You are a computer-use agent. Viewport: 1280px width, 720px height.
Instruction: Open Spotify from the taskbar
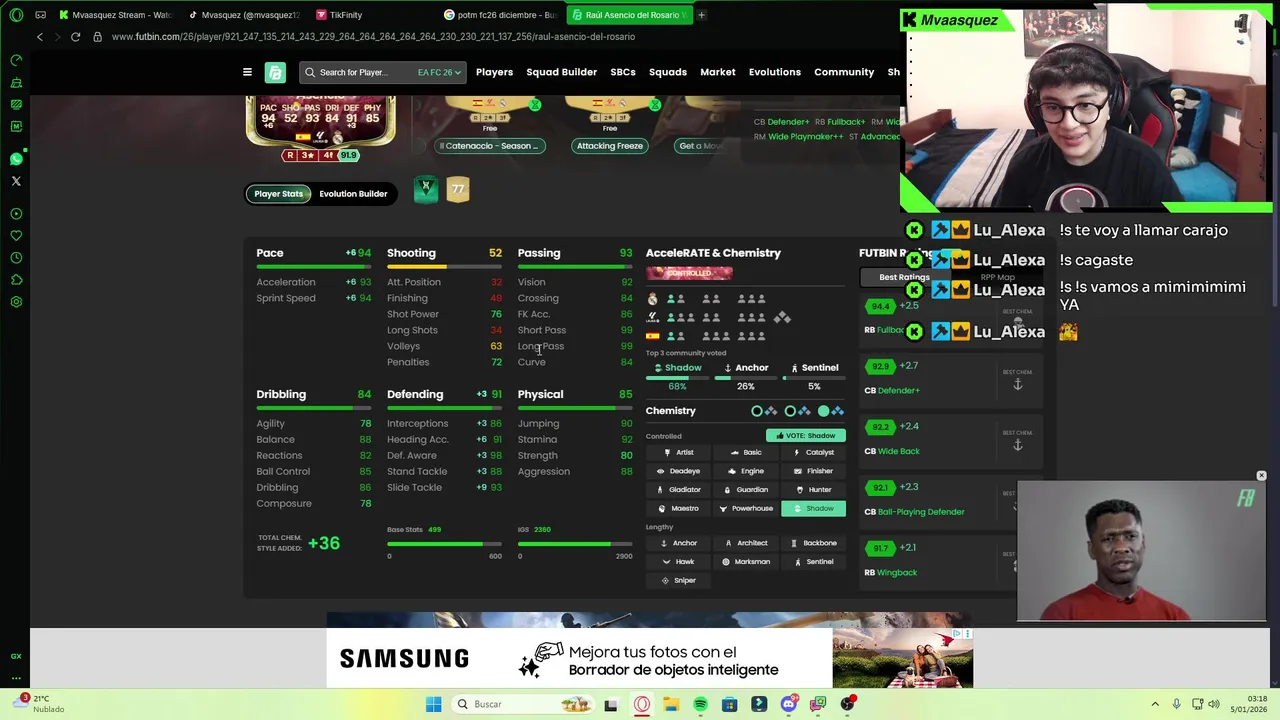pyautogui.click(x=700, y=704)
